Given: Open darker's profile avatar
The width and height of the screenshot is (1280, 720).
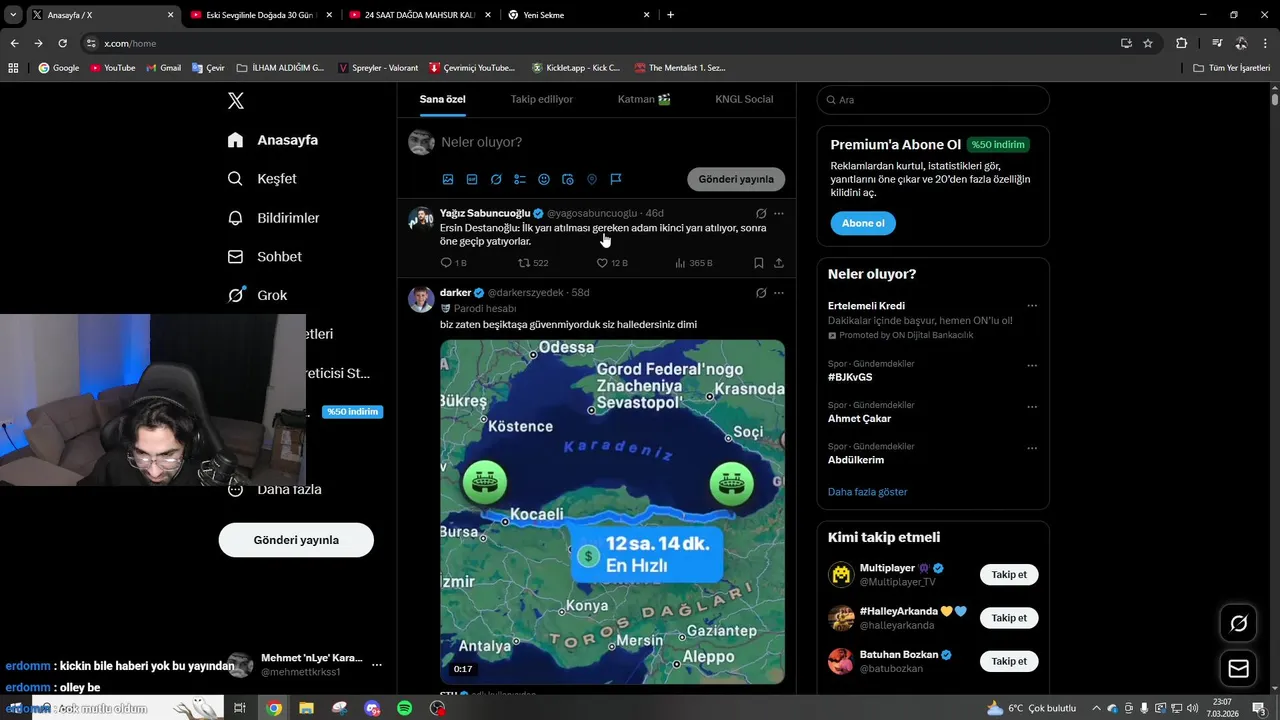Looking at the screenshot, I should tap(421, 299).
